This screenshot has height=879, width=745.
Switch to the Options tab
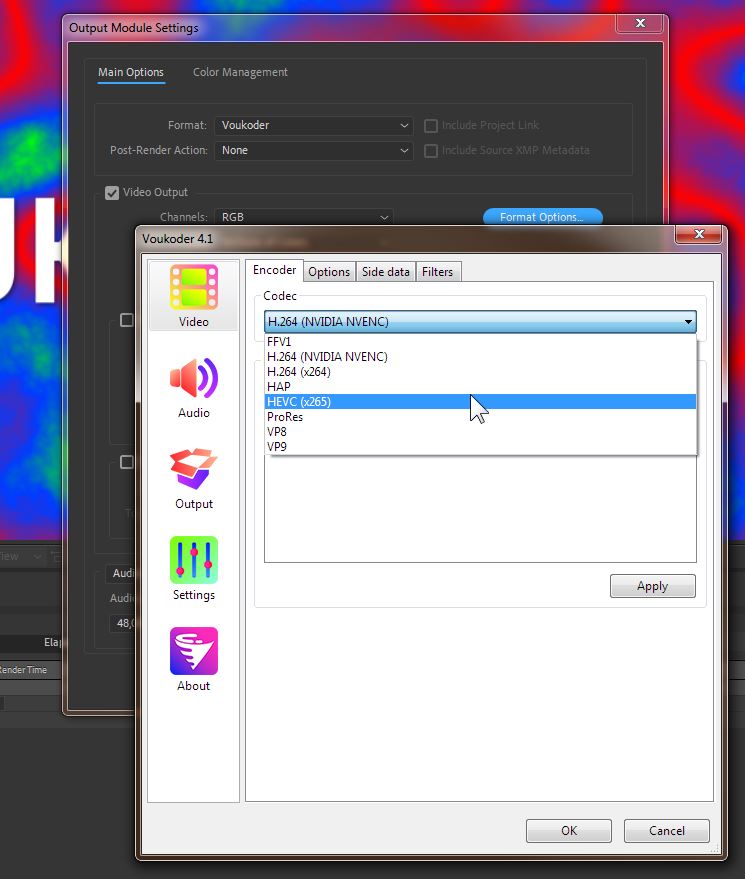(x=329, y=272)
